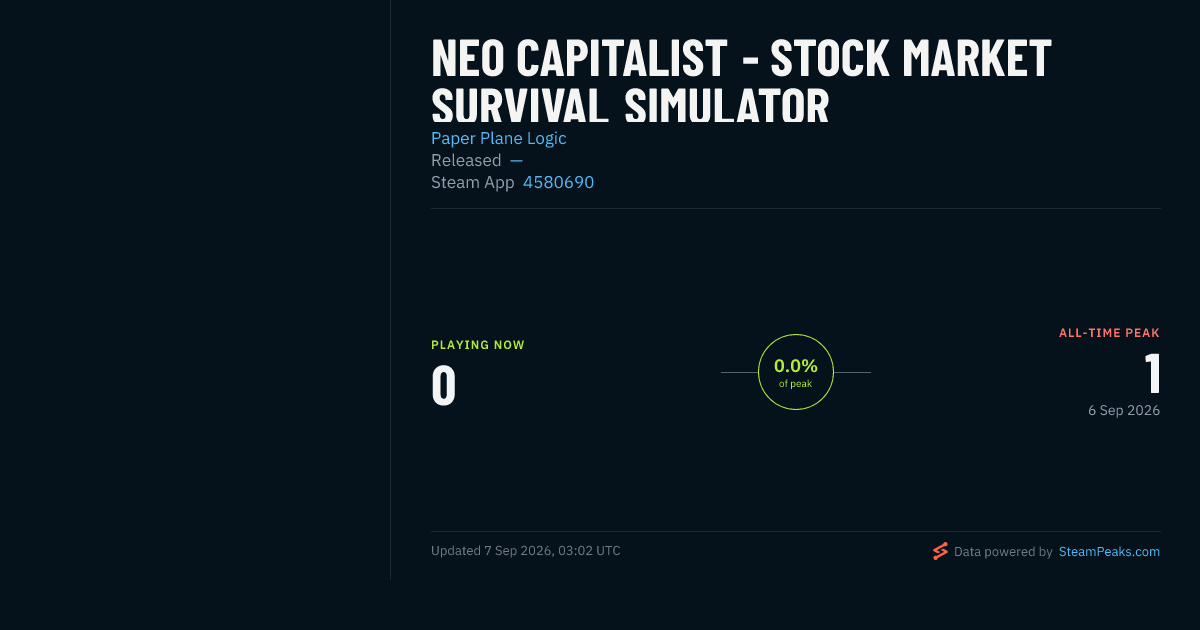This screenshot has height=630, width=1200.
Task: Click Steam App ID 4580690
Action: point(559,182)
